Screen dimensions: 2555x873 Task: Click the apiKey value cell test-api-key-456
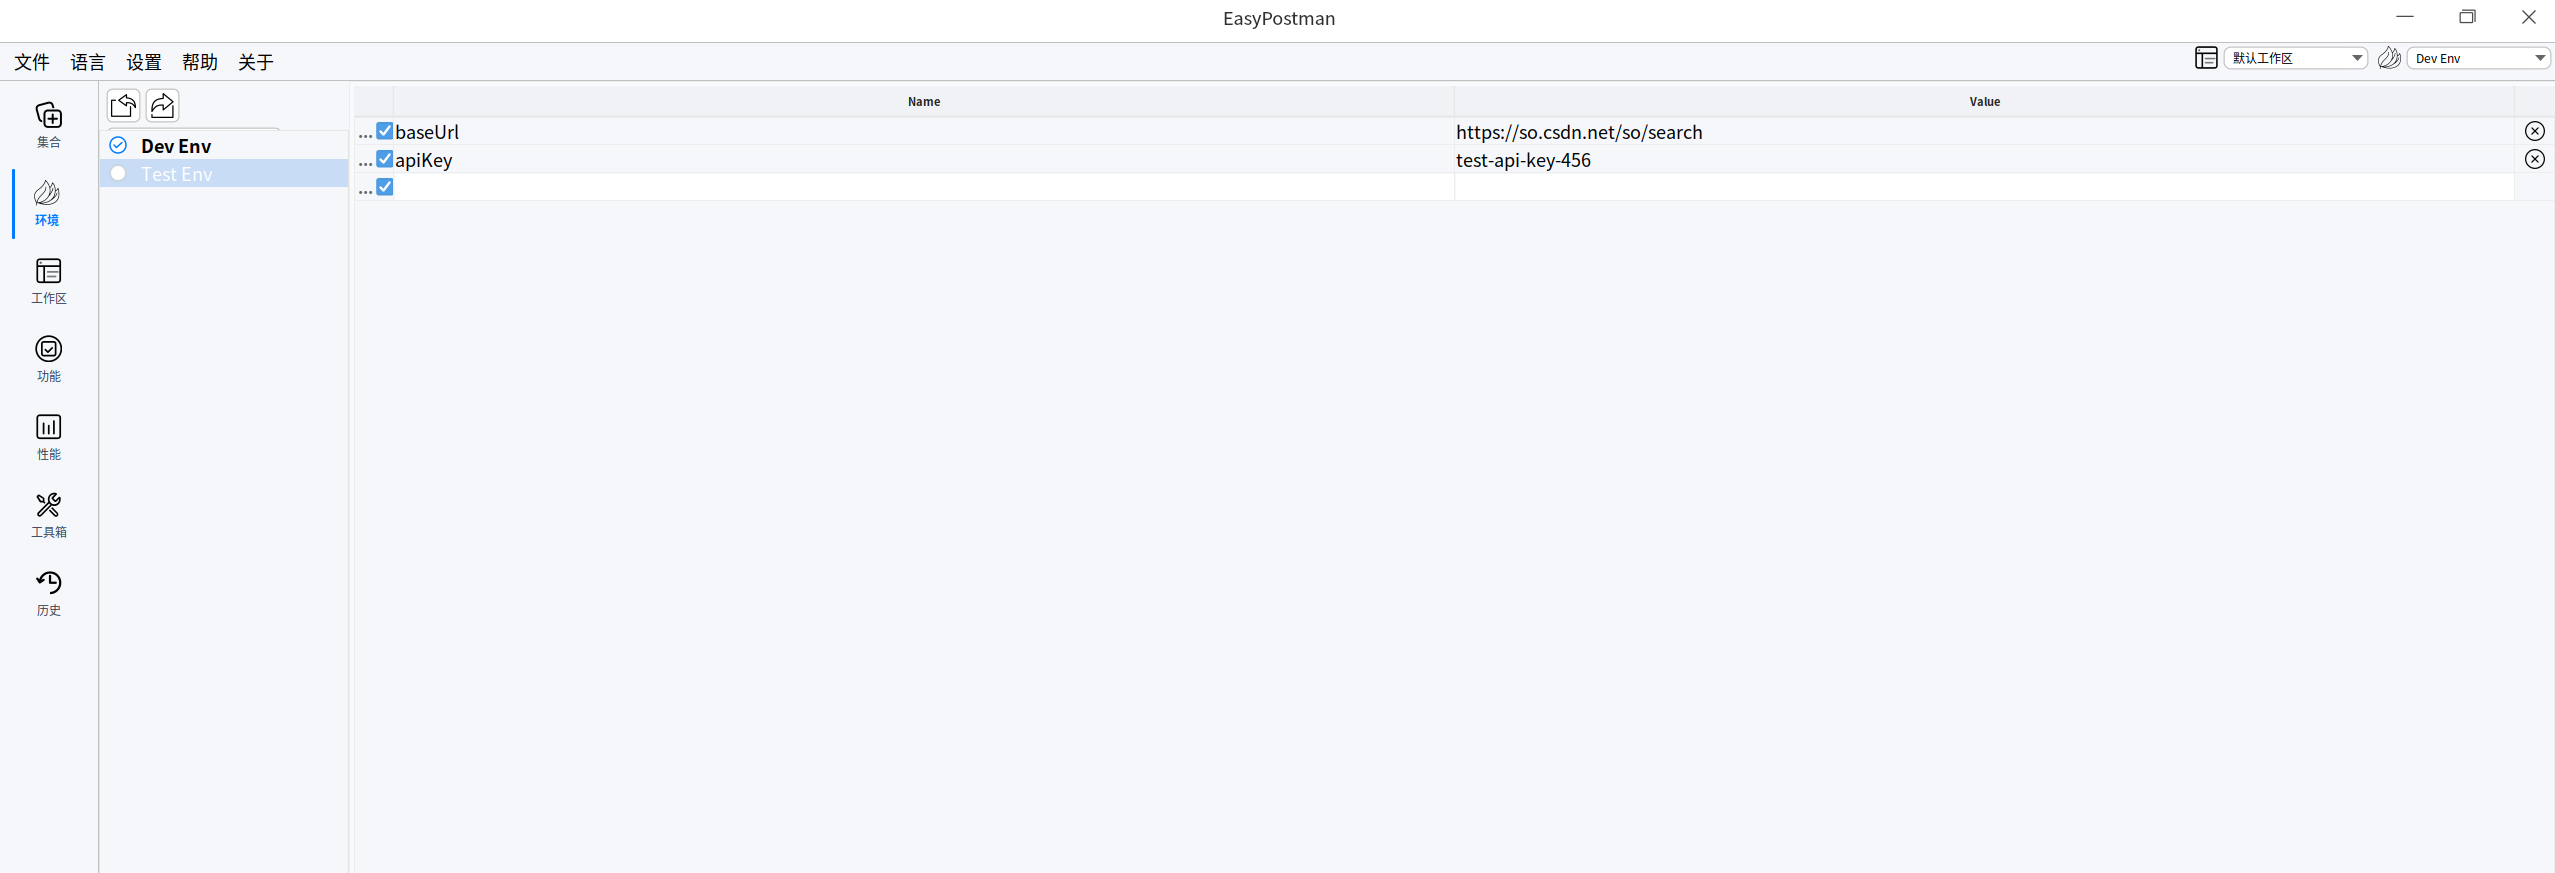1523,160
